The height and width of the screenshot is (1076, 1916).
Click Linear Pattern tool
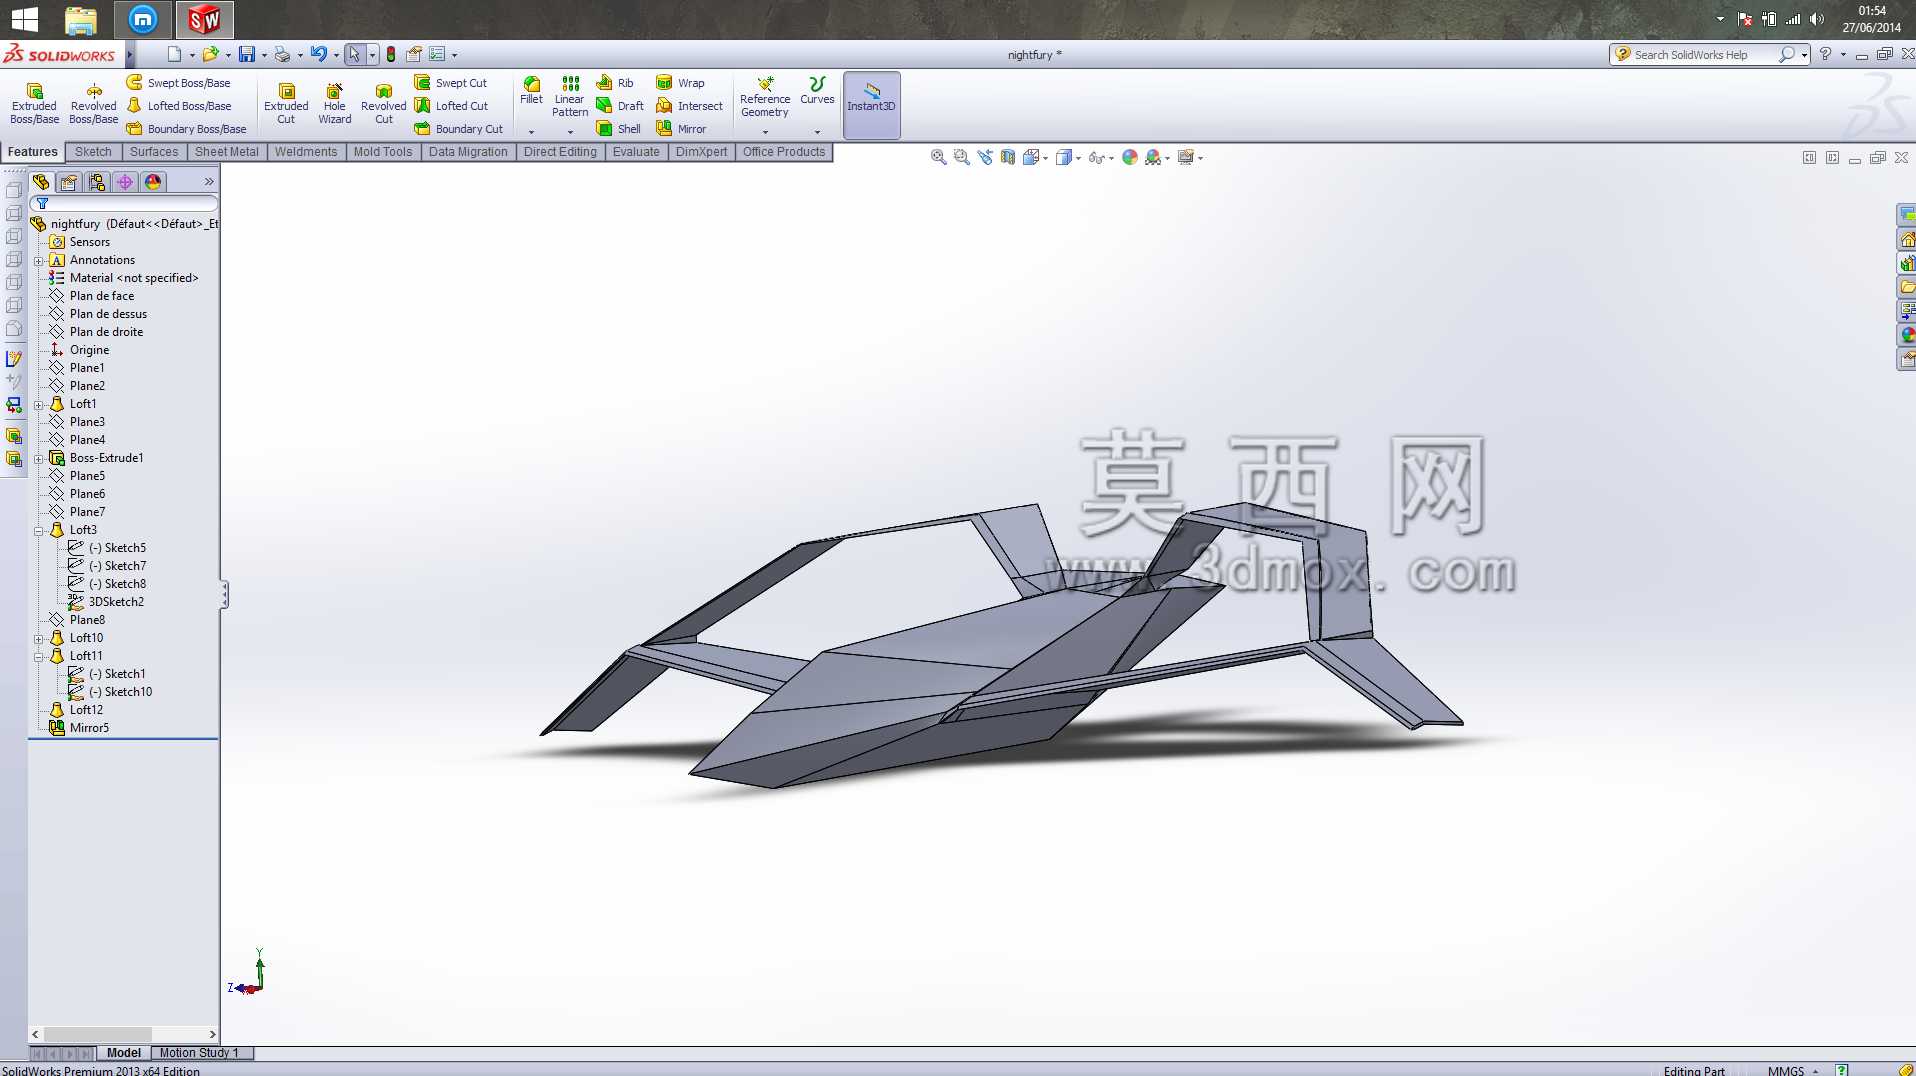[x=570, y=96]
